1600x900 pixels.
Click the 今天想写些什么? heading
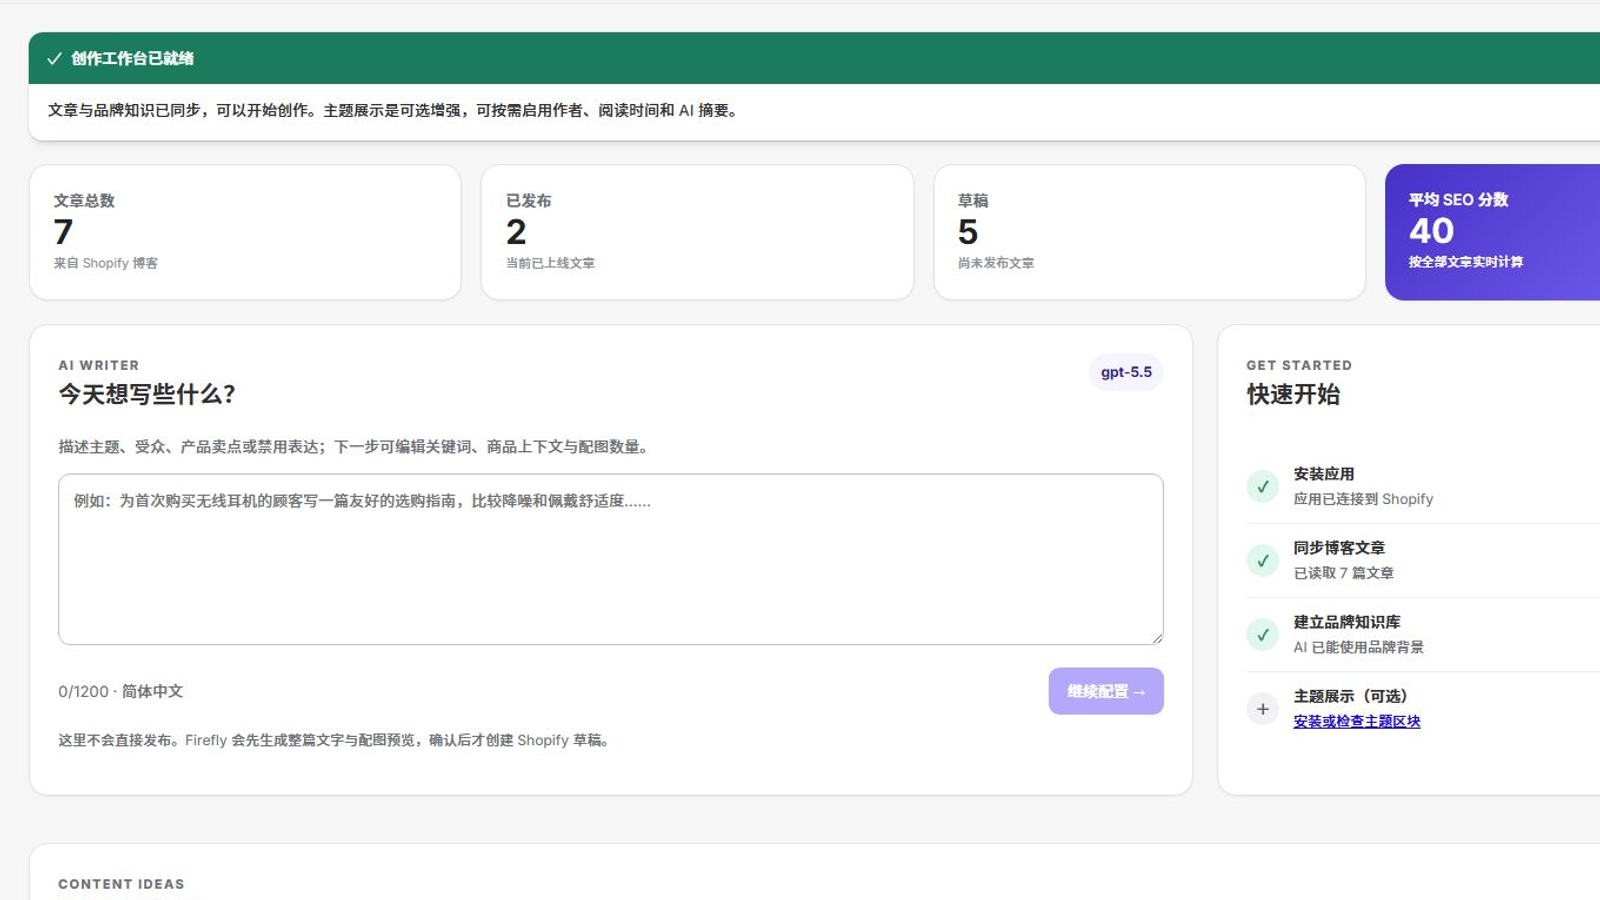[147, 394]
